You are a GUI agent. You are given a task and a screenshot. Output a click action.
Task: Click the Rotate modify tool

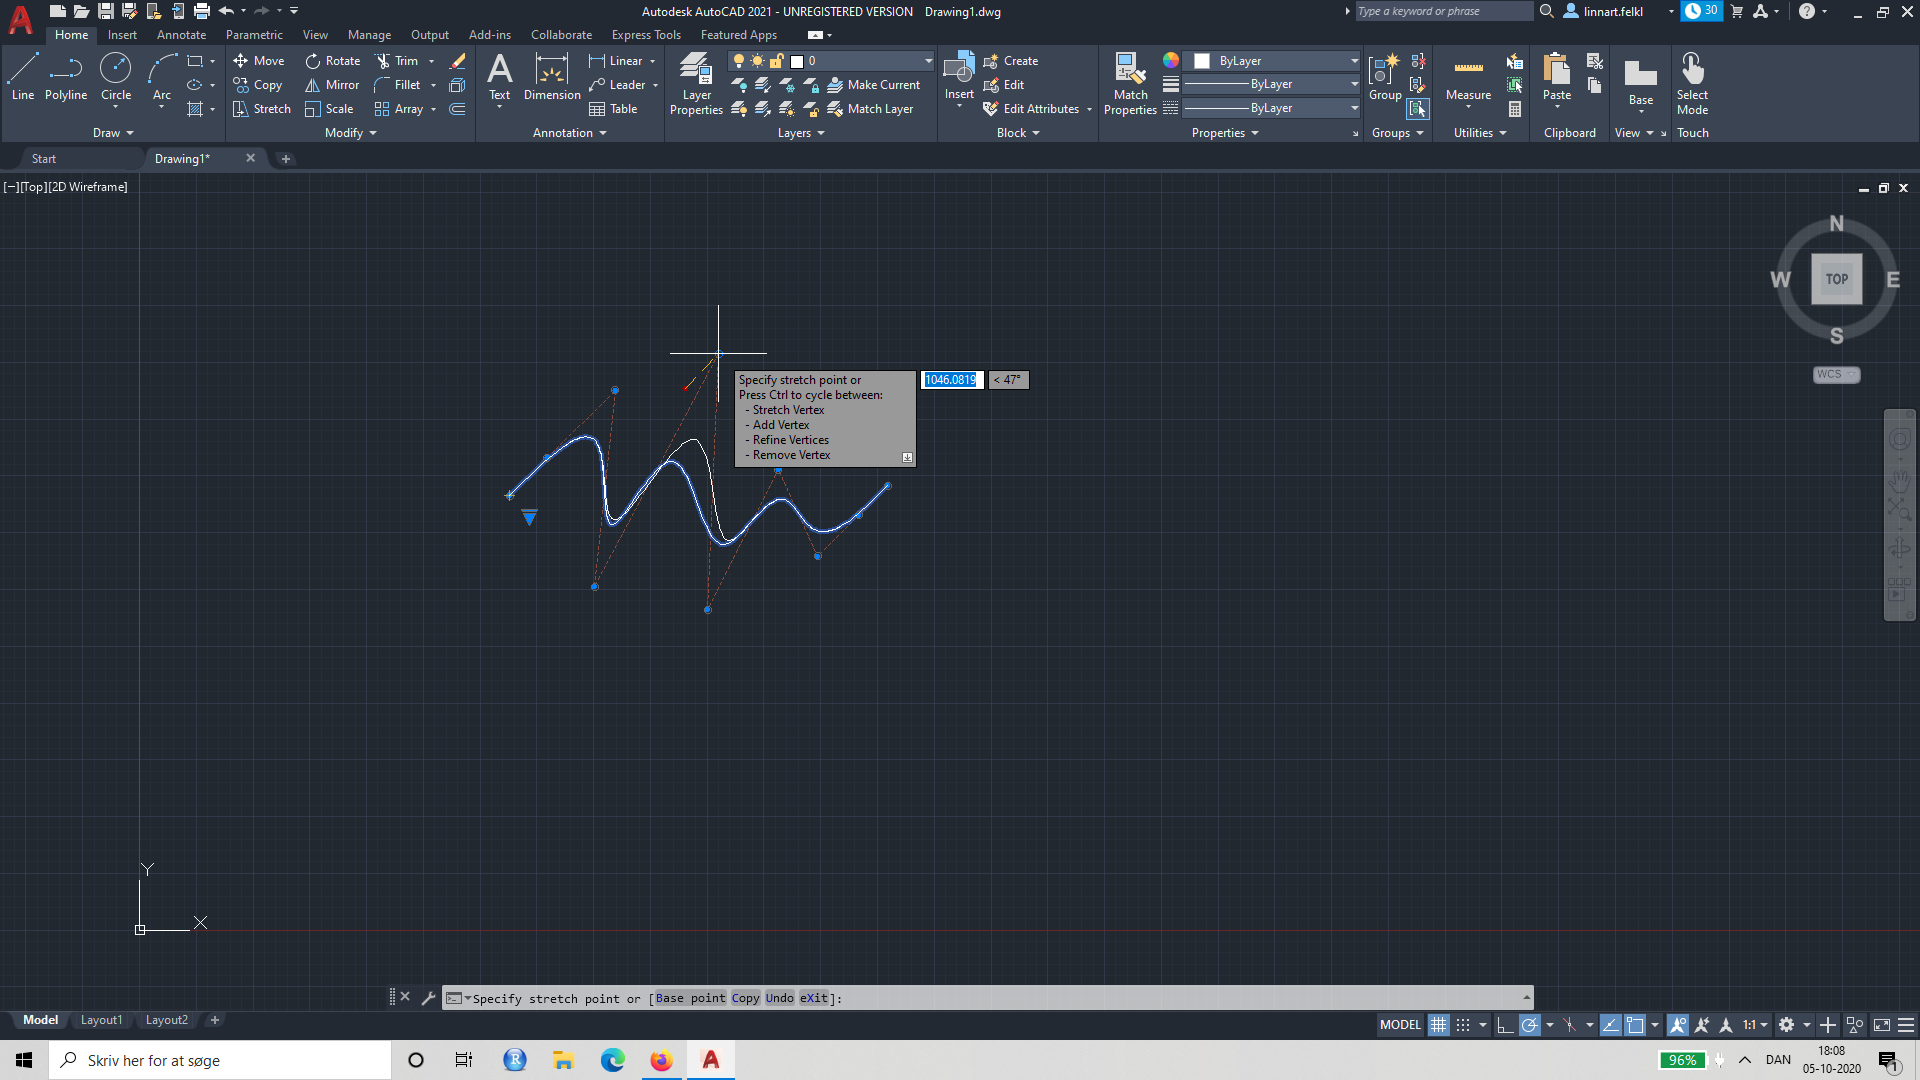[x=333, y=61]
